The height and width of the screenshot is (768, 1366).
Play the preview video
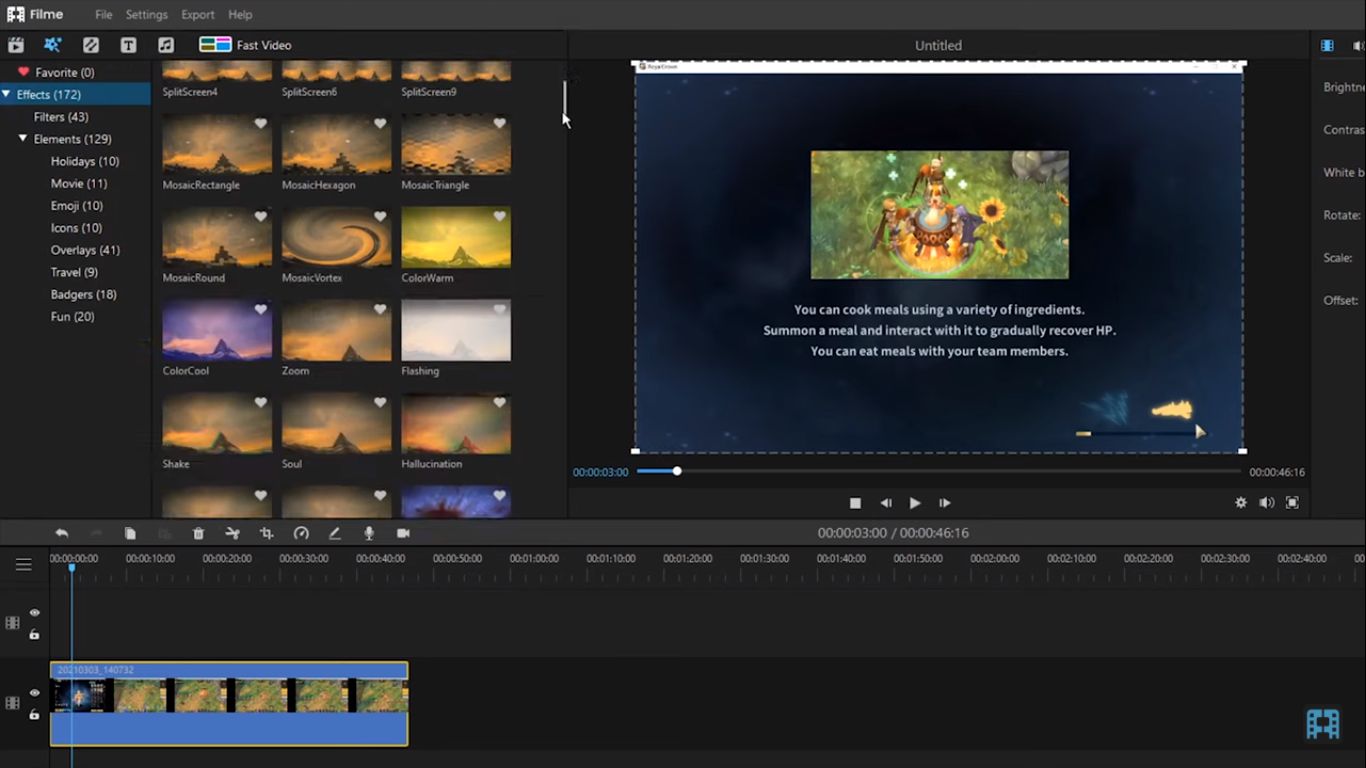915,503
